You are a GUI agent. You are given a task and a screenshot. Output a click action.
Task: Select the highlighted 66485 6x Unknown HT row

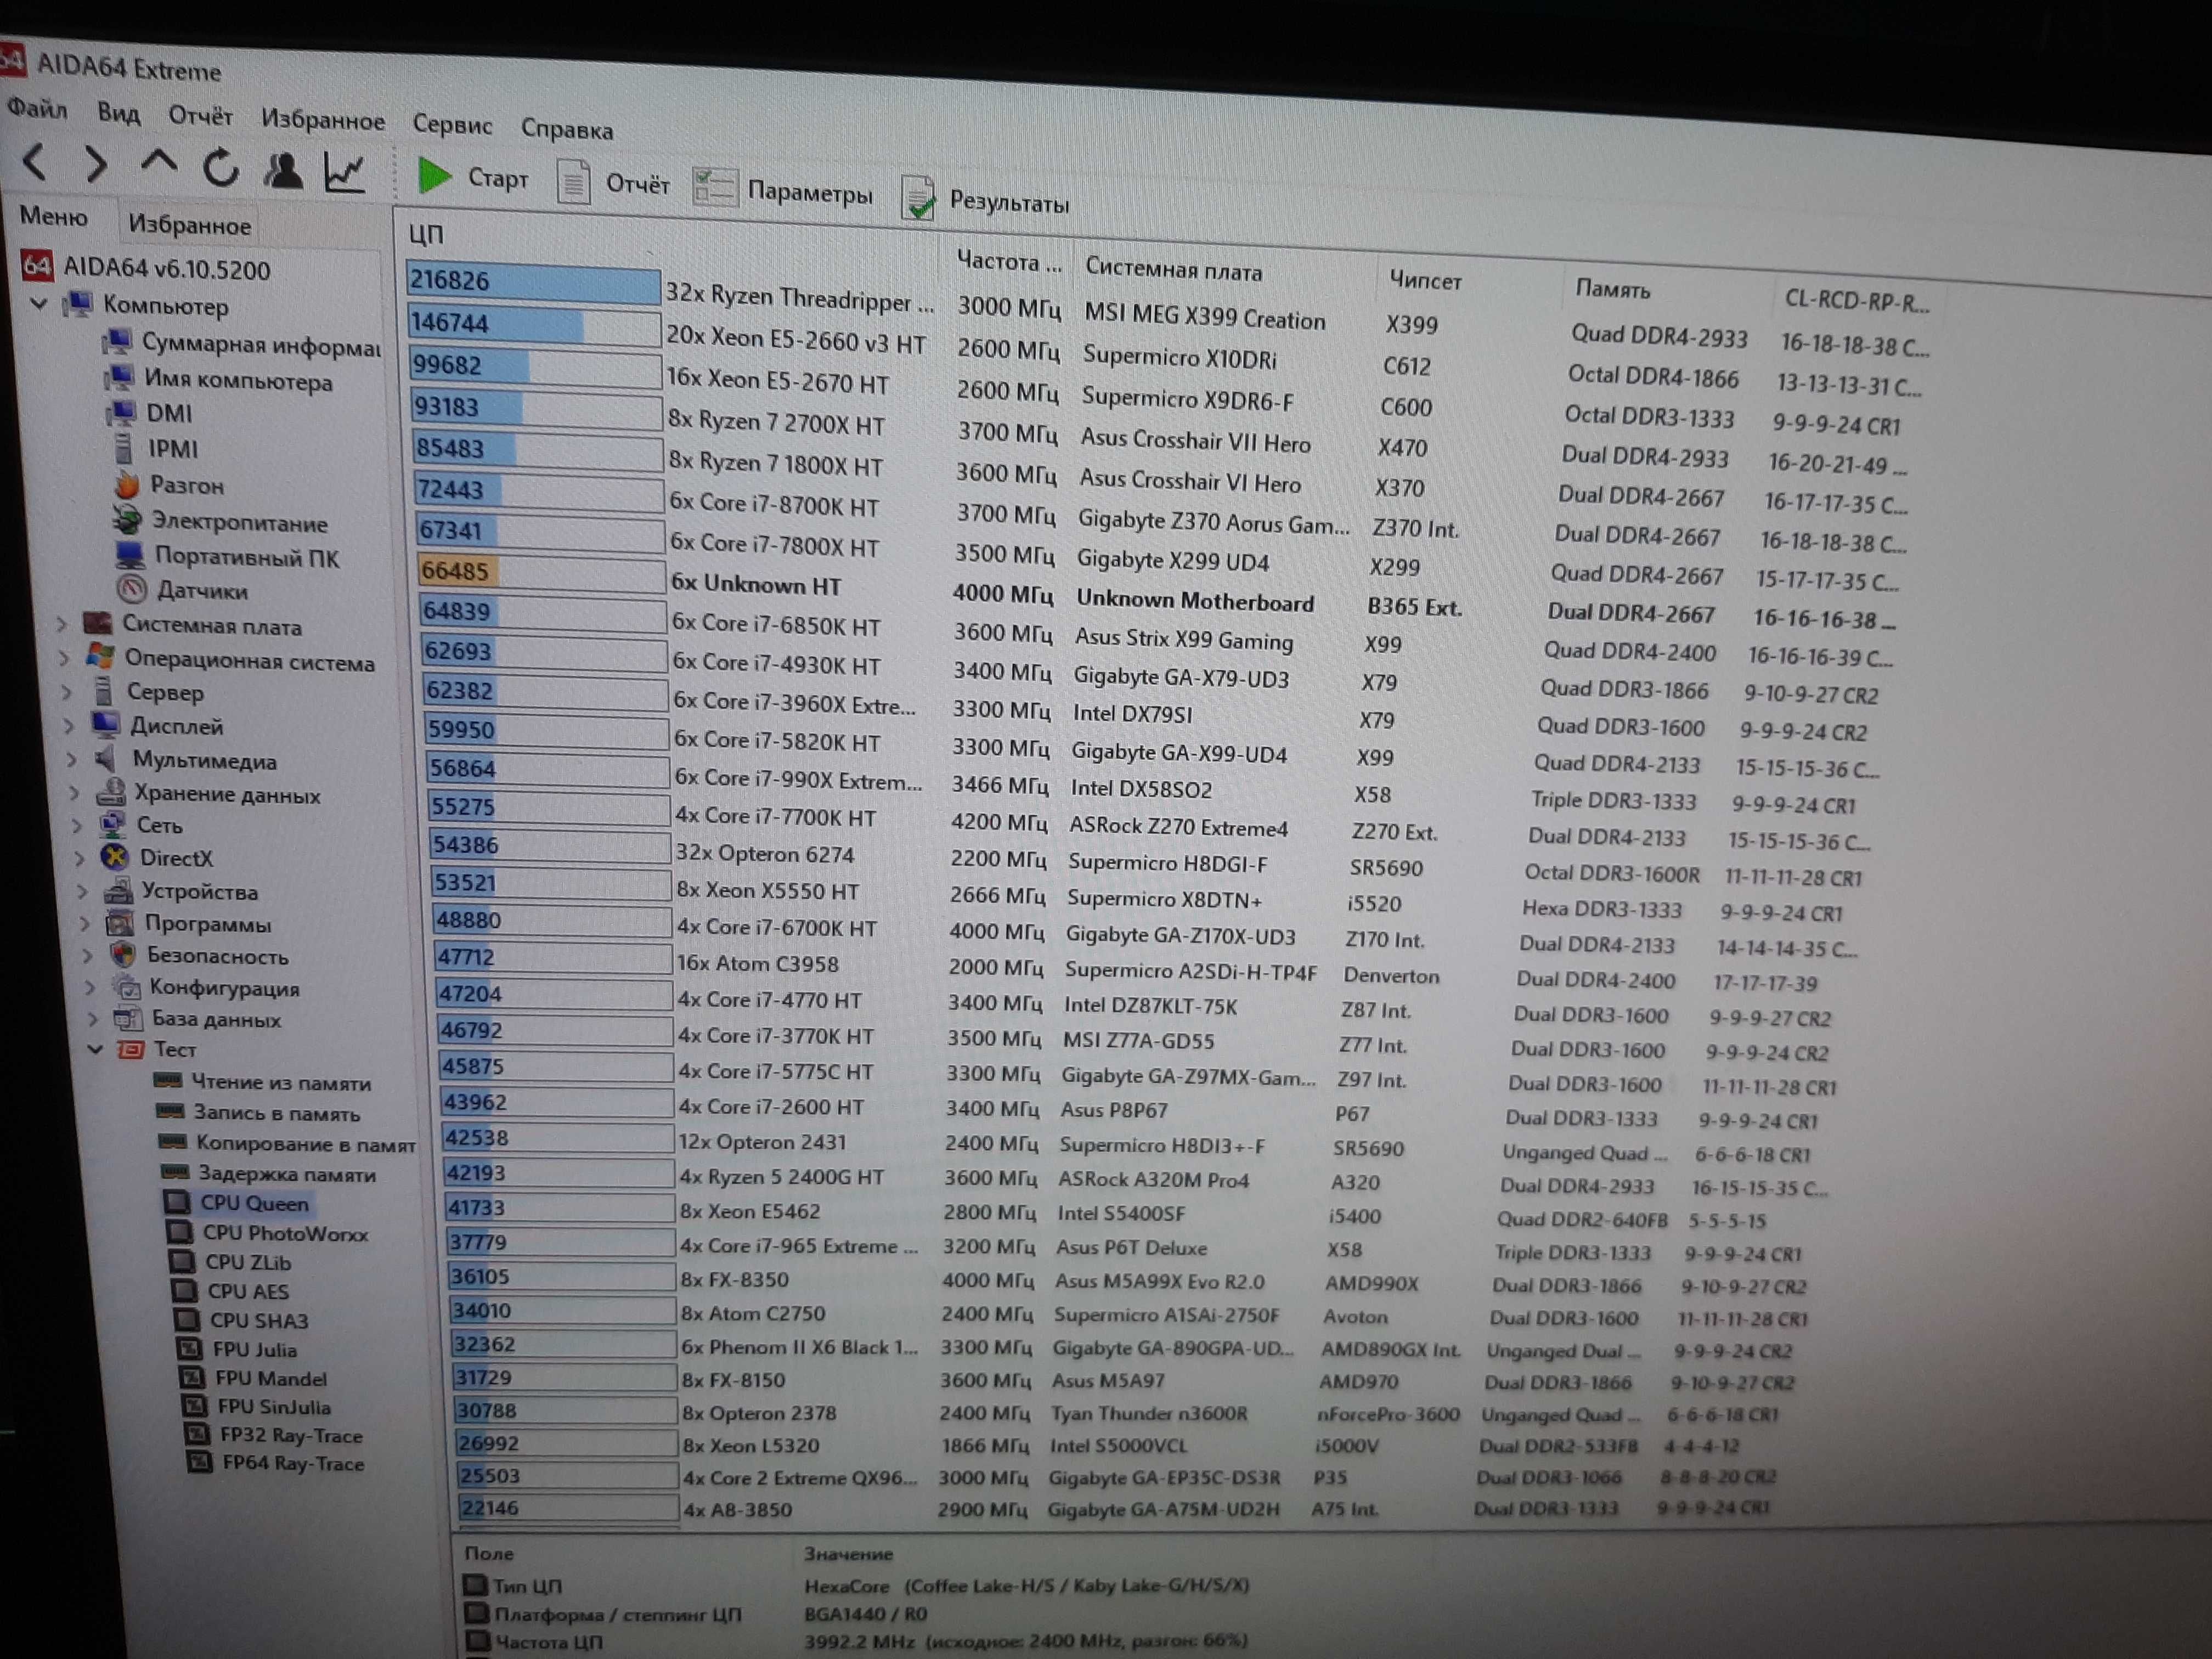1158,595
